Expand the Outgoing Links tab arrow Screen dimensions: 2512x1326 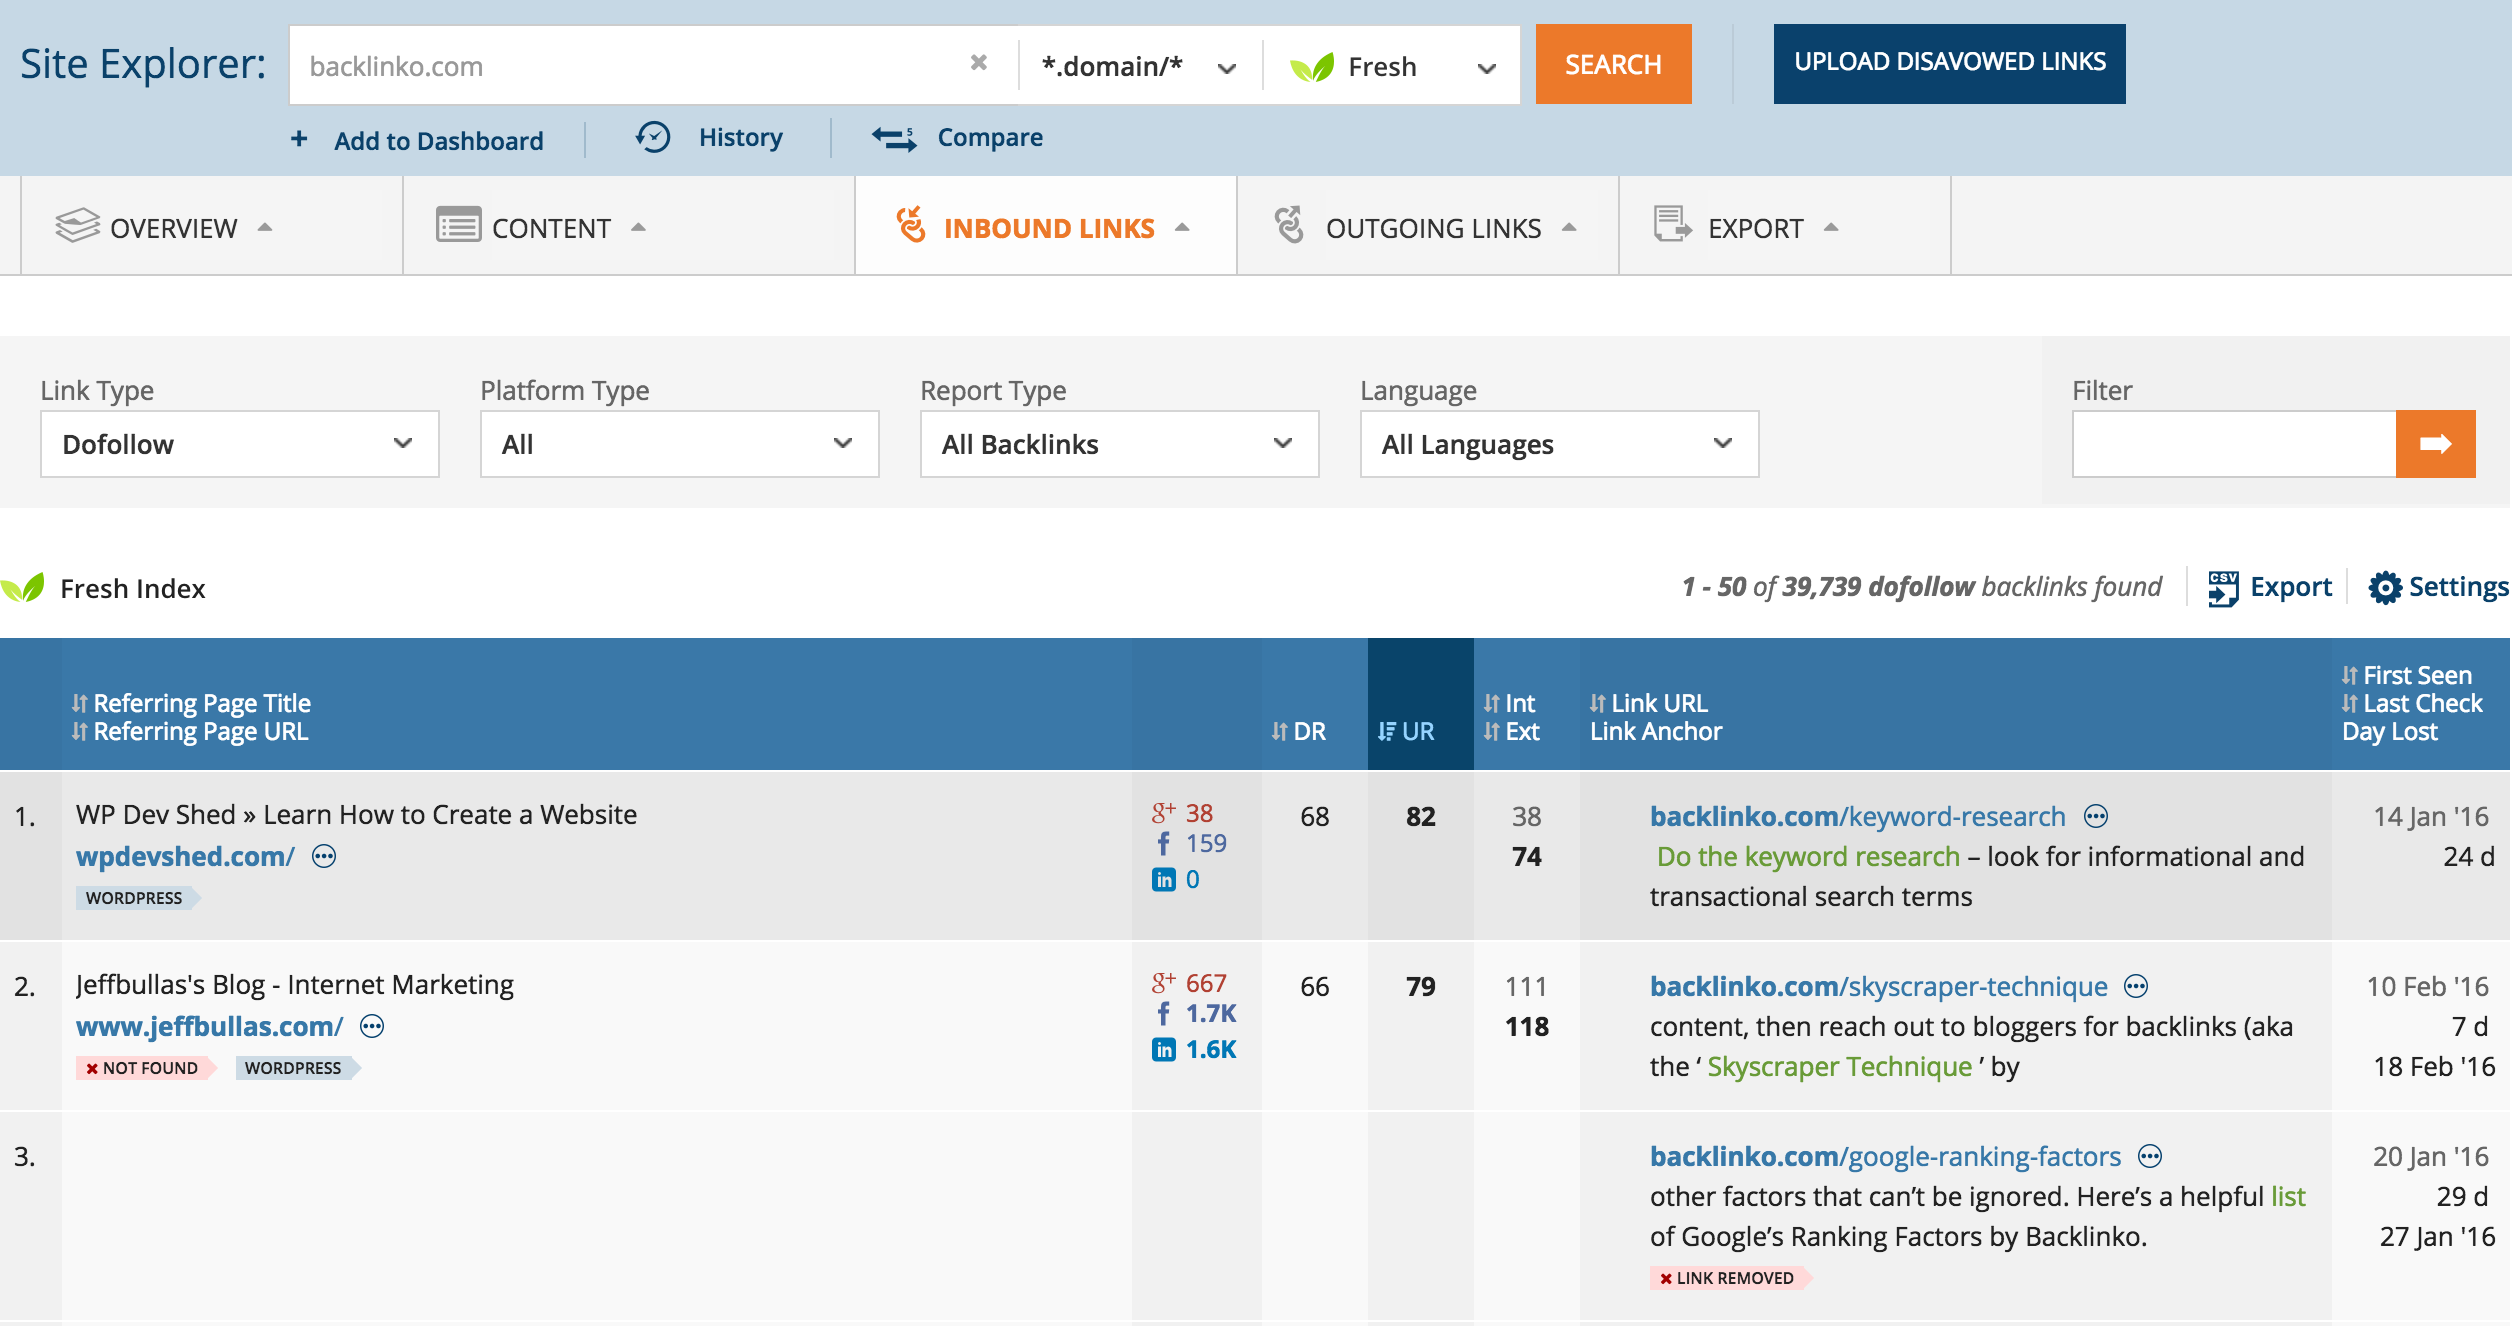click(x=1569, y=227)
